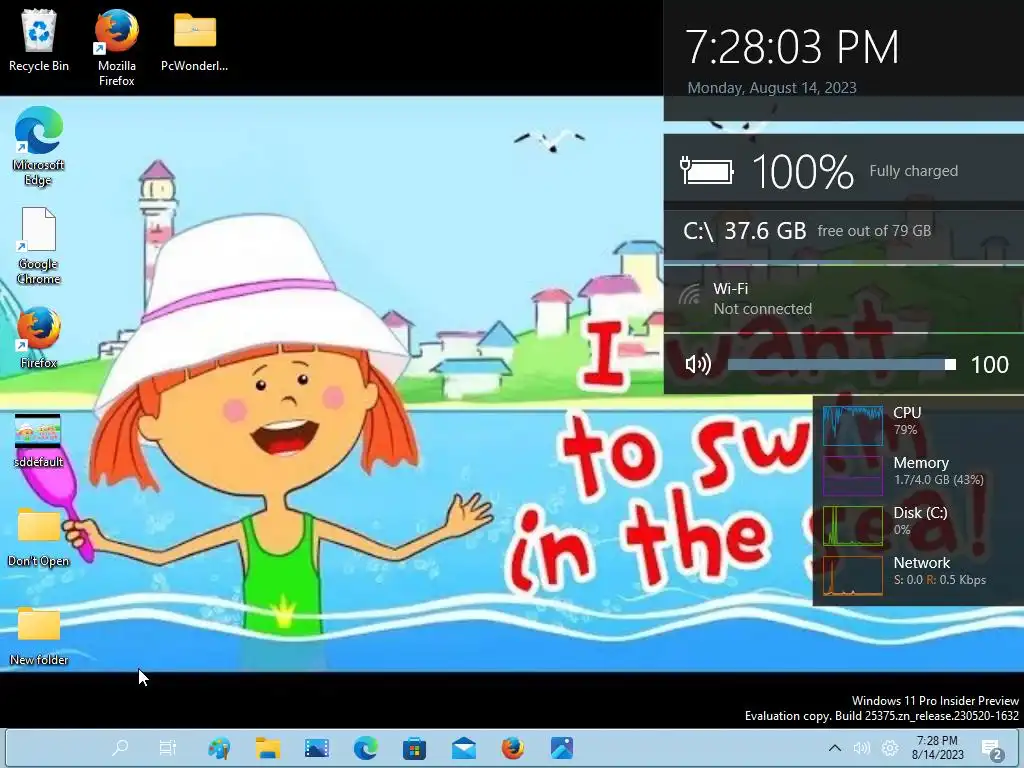Click the Memory 1.7/4.0 GB (43%) reading
The width and height of the screenshot is (1024, 768).
[x=938, y=480]
